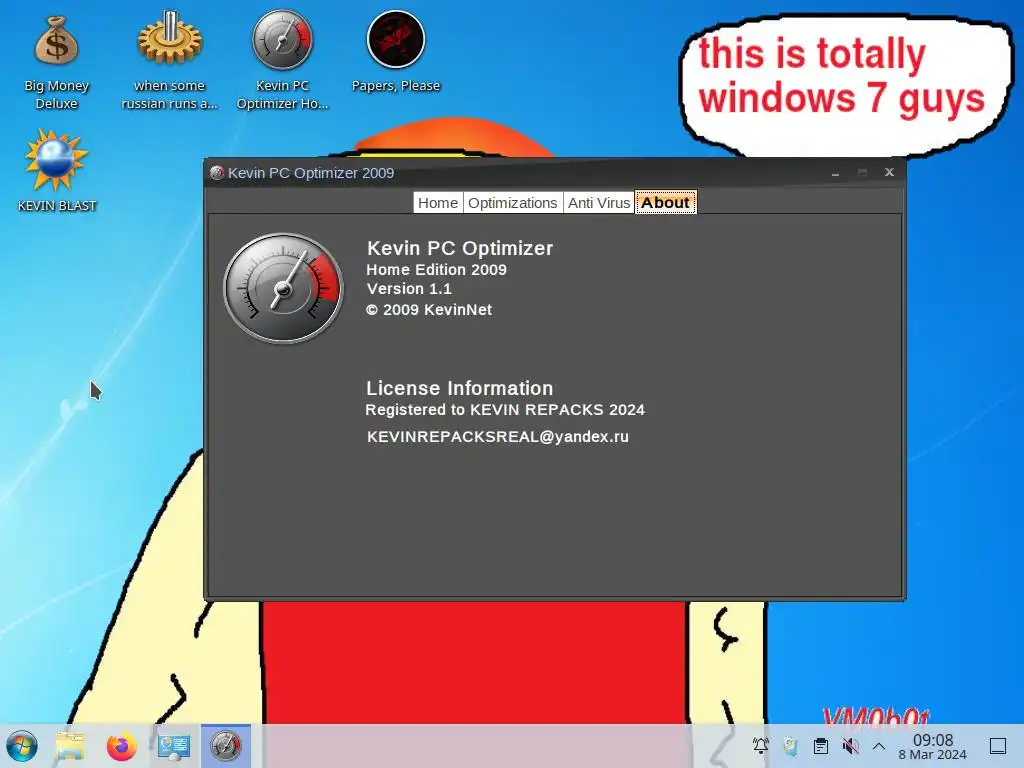Click the show desktop button on the taskbar
1024x768 pixels.
click(x=998, y=746)
